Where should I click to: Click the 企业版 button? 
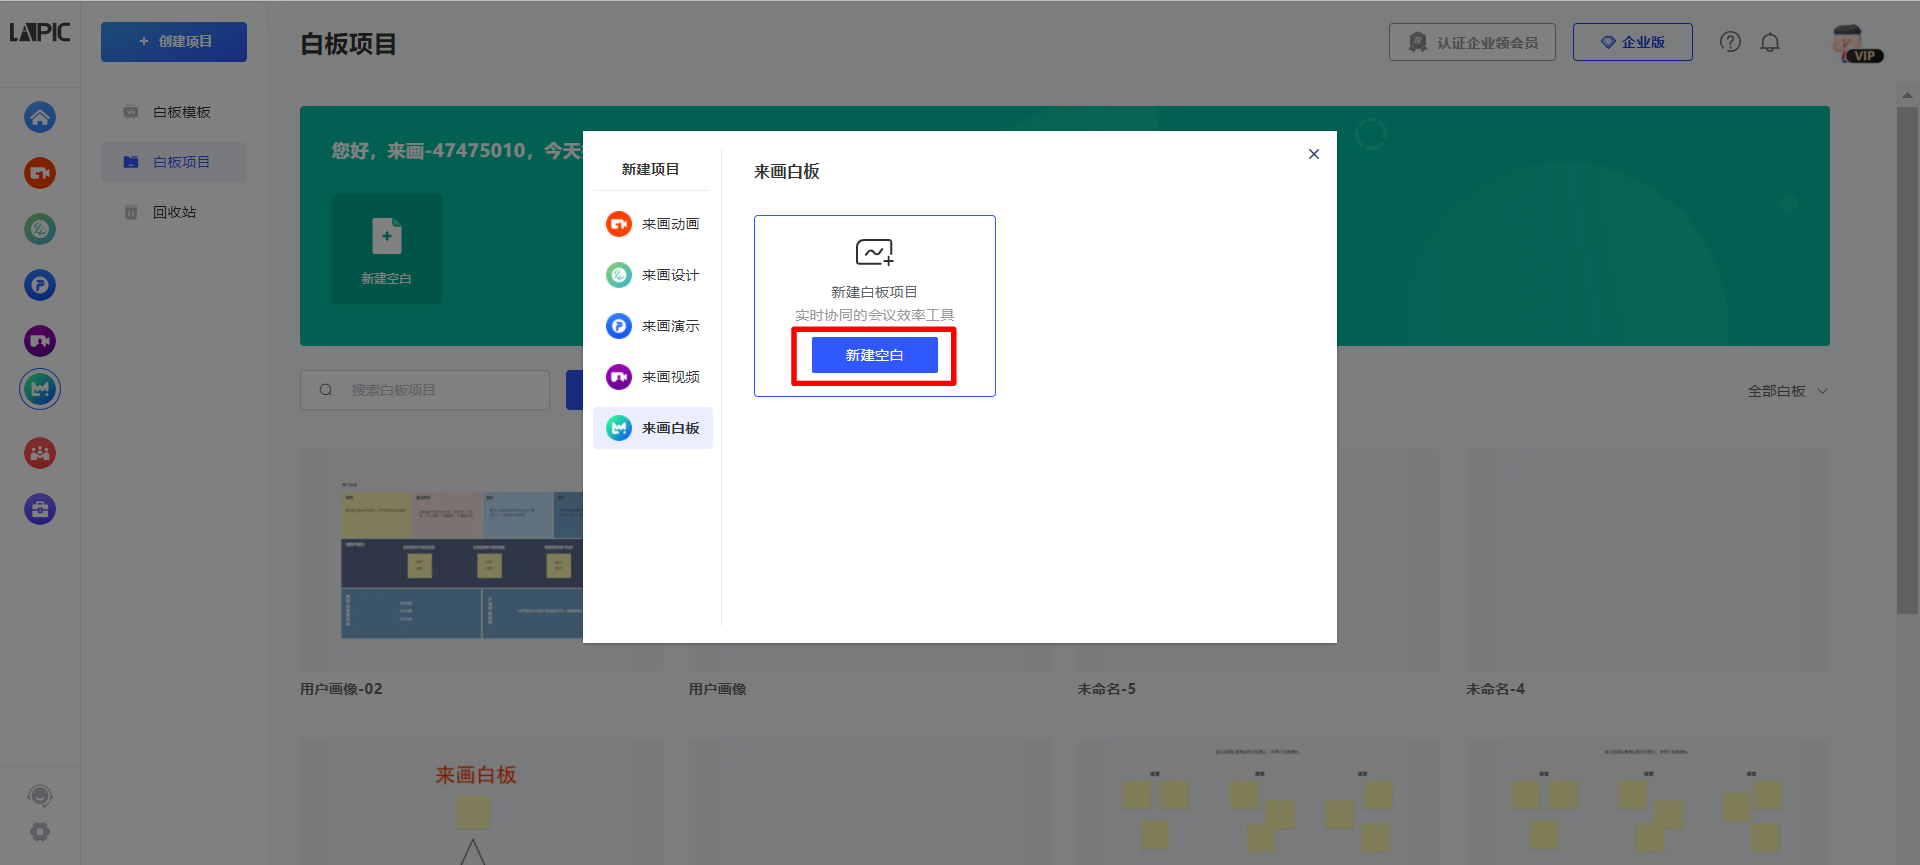point(1633,42)
